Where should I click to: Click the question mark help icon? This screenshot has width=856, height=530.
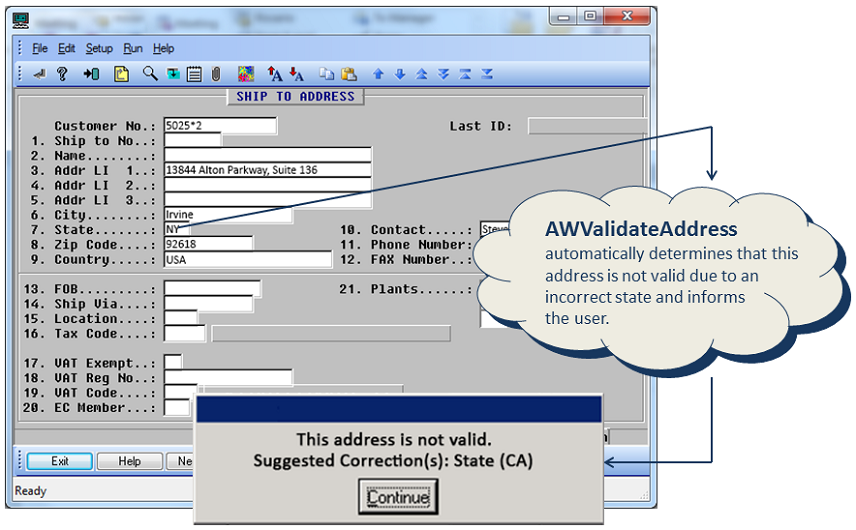[x=62, y=74]
